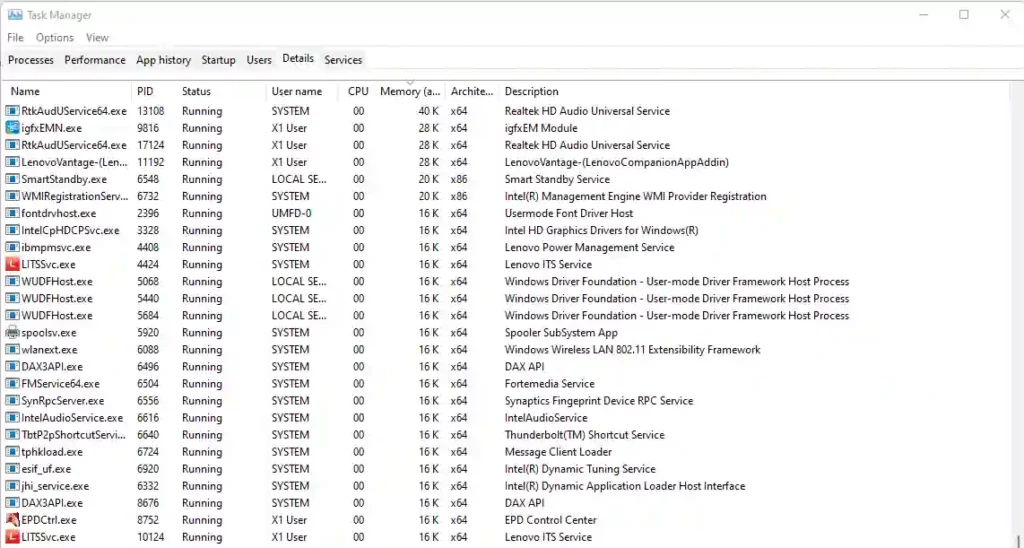This screenshot has height=548, width=1024.
Task: Click the fontdrvhost.exe process icon
Action: click(x=12, y=214)
